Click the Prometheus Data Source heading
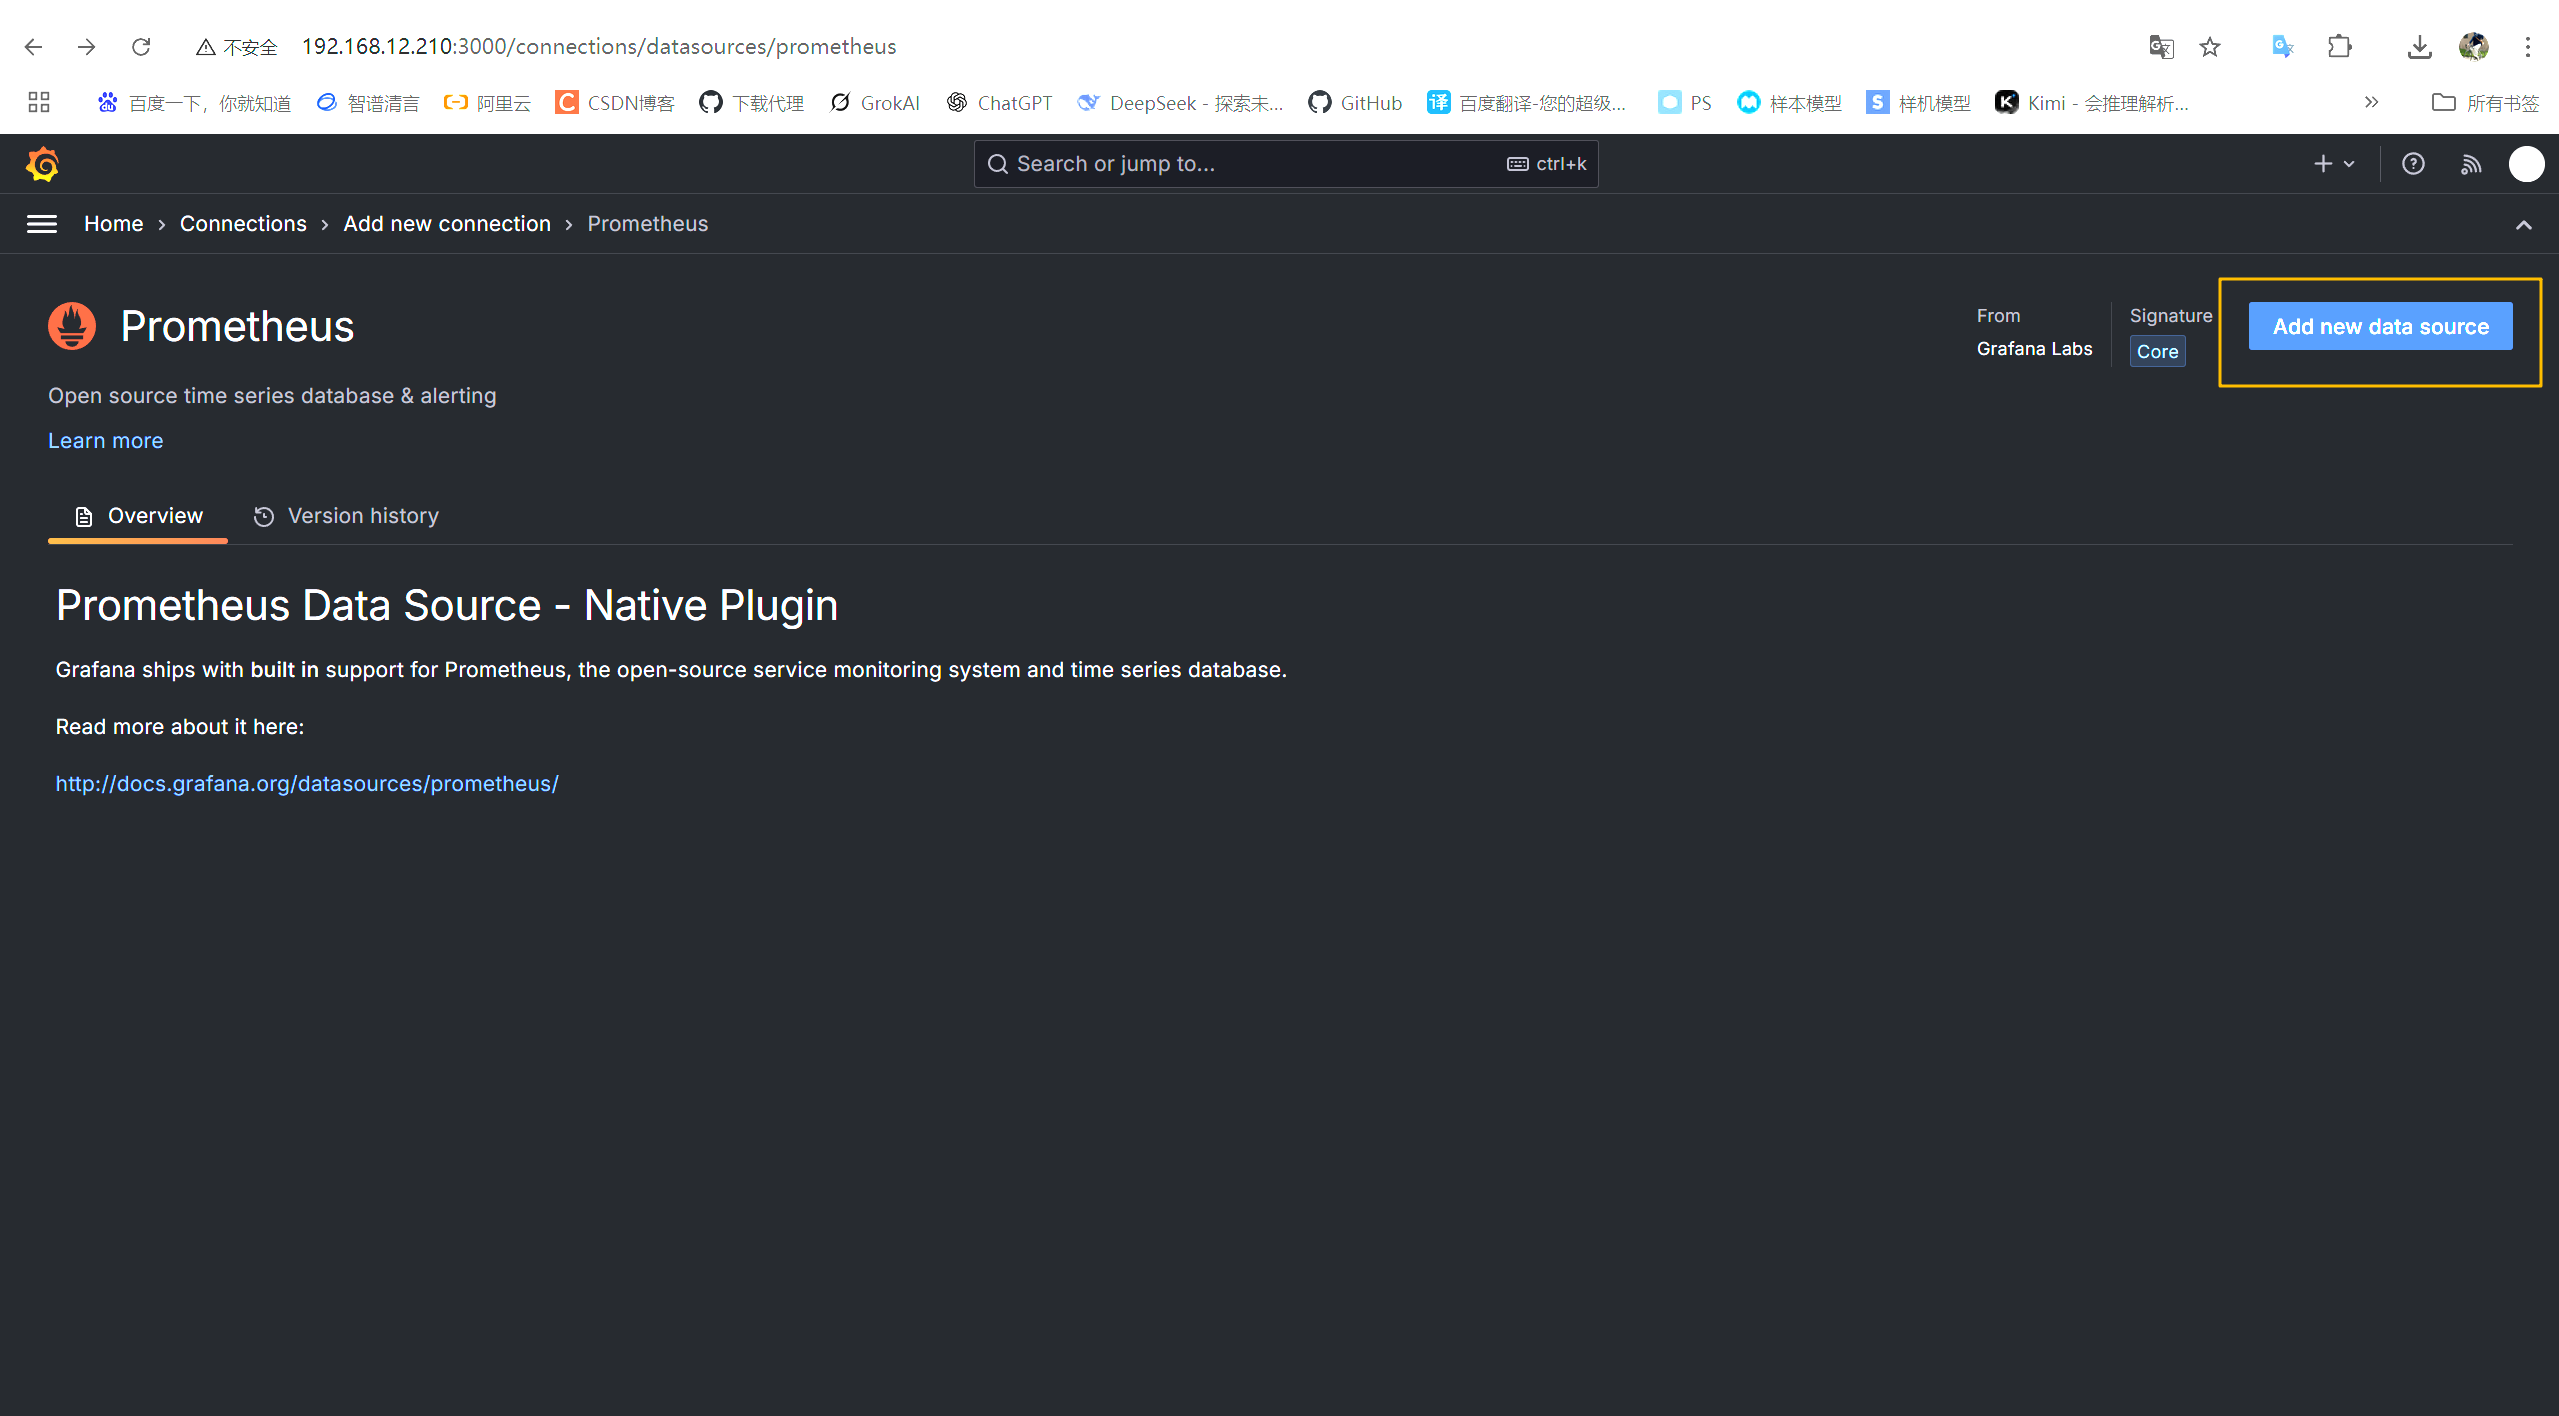Image resolution: width=2559 pixels, height=1416 pixels. 447,605
